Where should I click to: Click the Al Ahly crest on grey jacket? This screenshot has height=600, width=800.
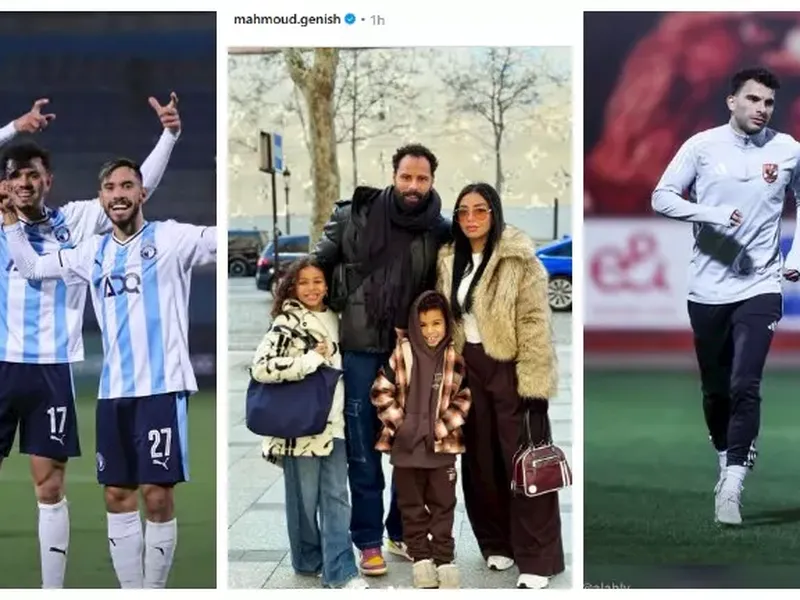(769, 173)
